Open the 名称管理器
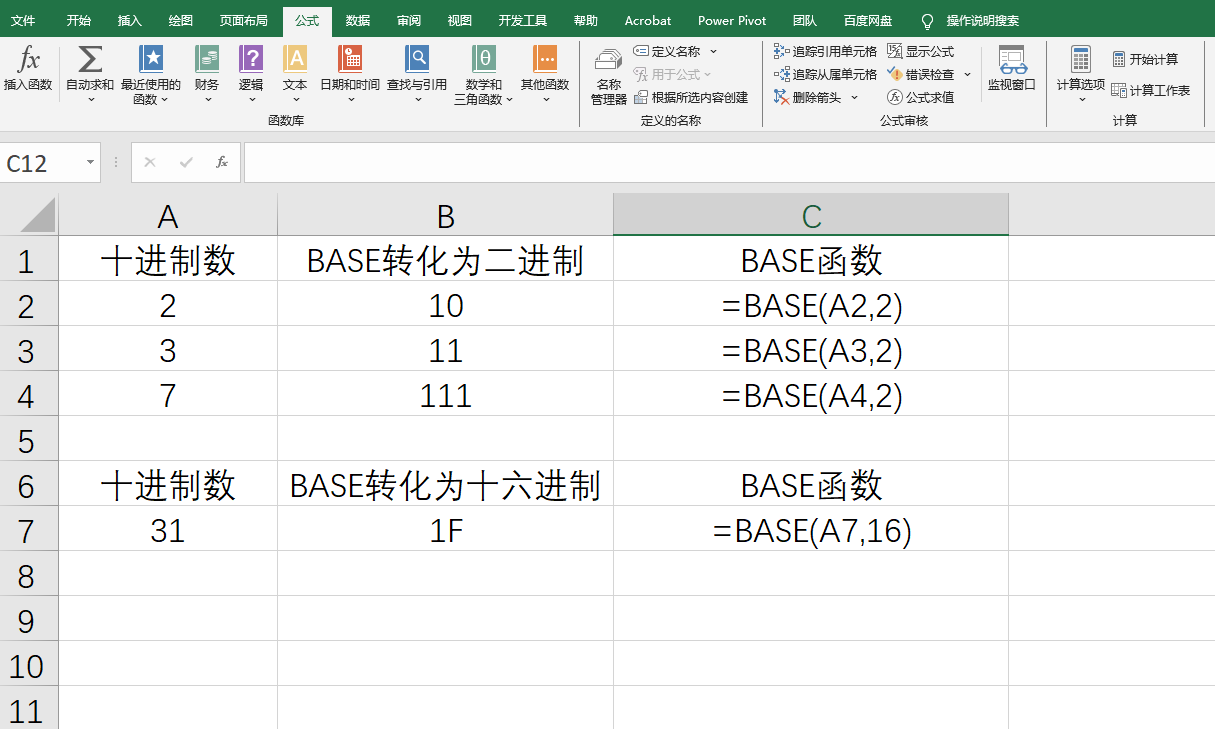The height and width of the screenshot is (729, 1215). click(x=608, y=75)
